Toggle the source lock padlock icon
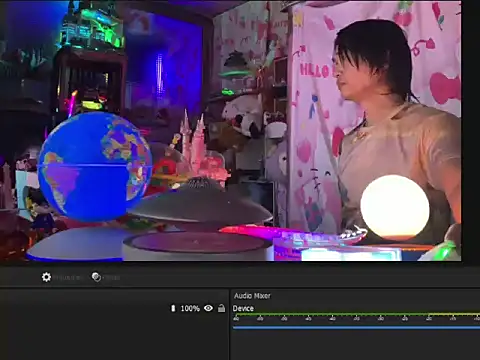 pos(221,308)
